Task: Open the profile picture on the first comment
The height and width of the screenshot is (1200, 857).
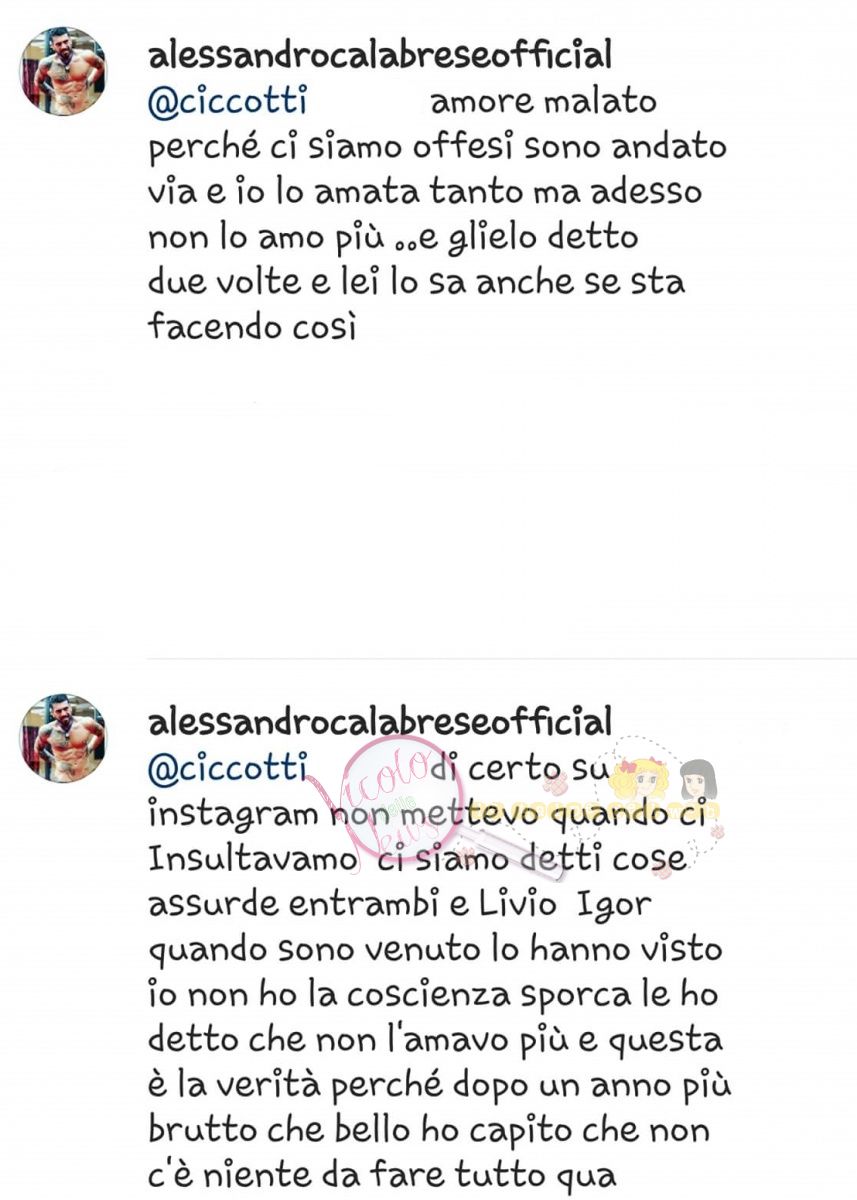Action: (x=63, y=71)
